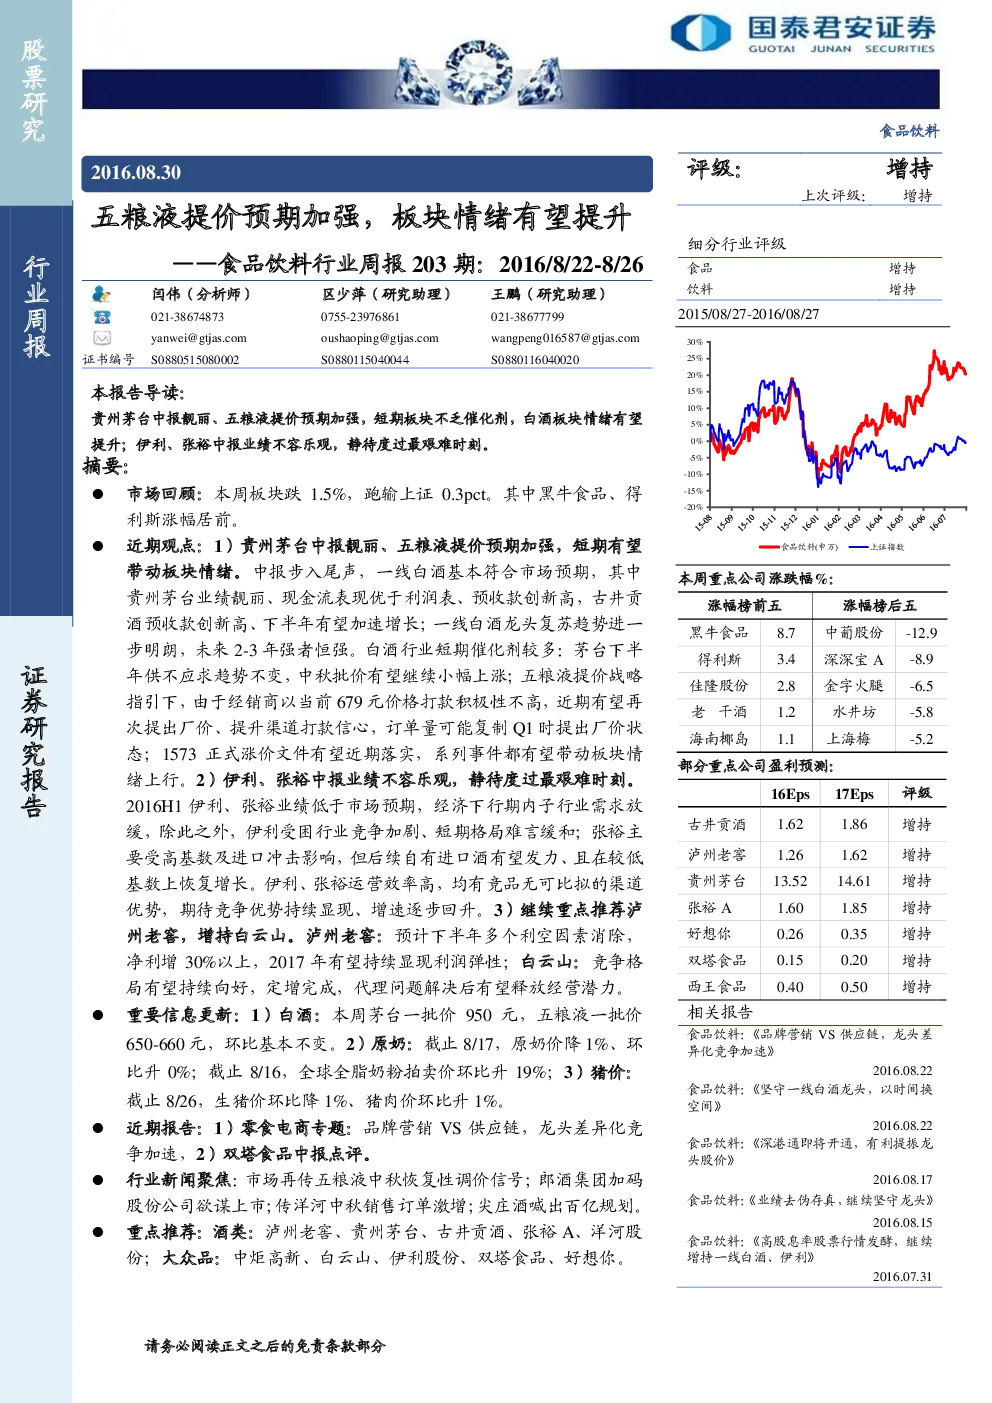The height and width of the screenshot is (1403, 992).
Task: Click the date range 2015/08/27-2016/08/27
Action: point(748,314)
